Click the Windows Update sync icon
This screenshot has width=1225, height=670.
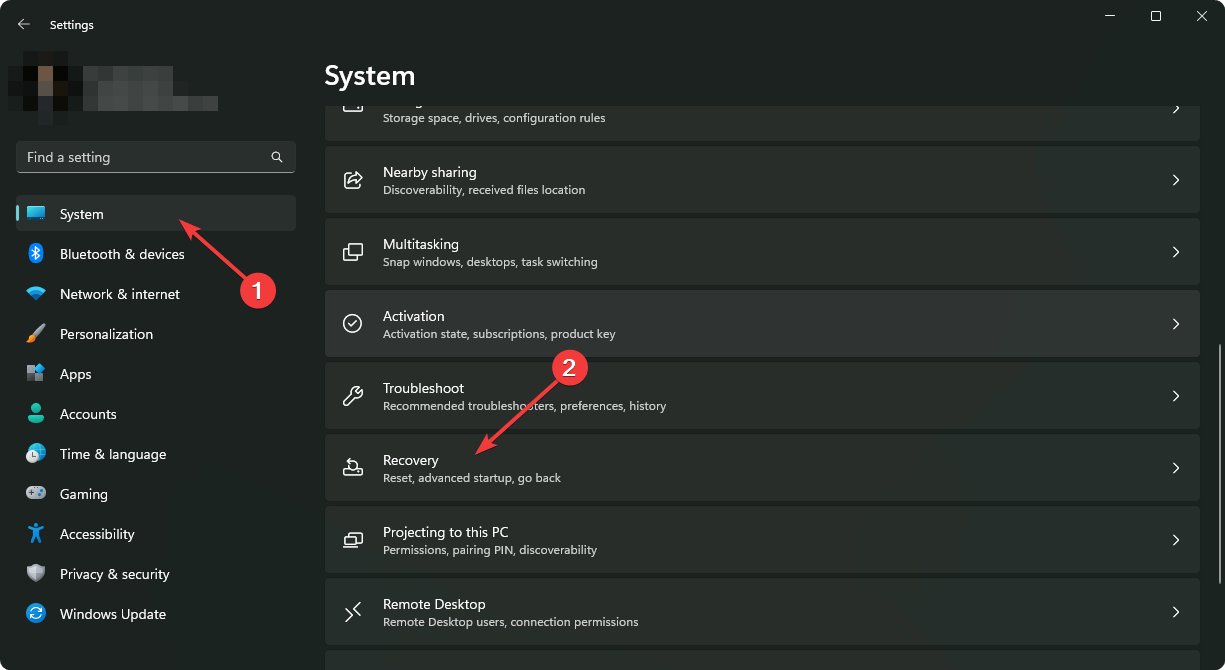36,614
